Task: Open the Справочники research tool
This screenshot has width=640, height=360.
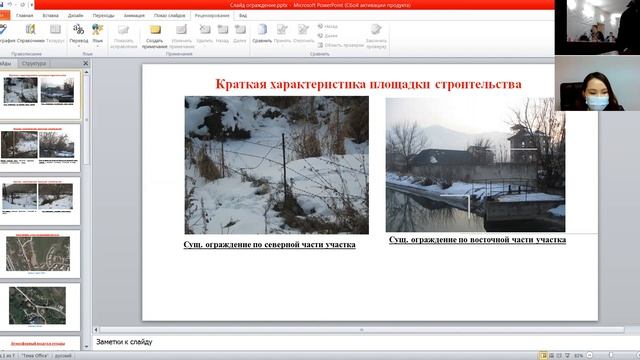Action: [x=31, y=34]
